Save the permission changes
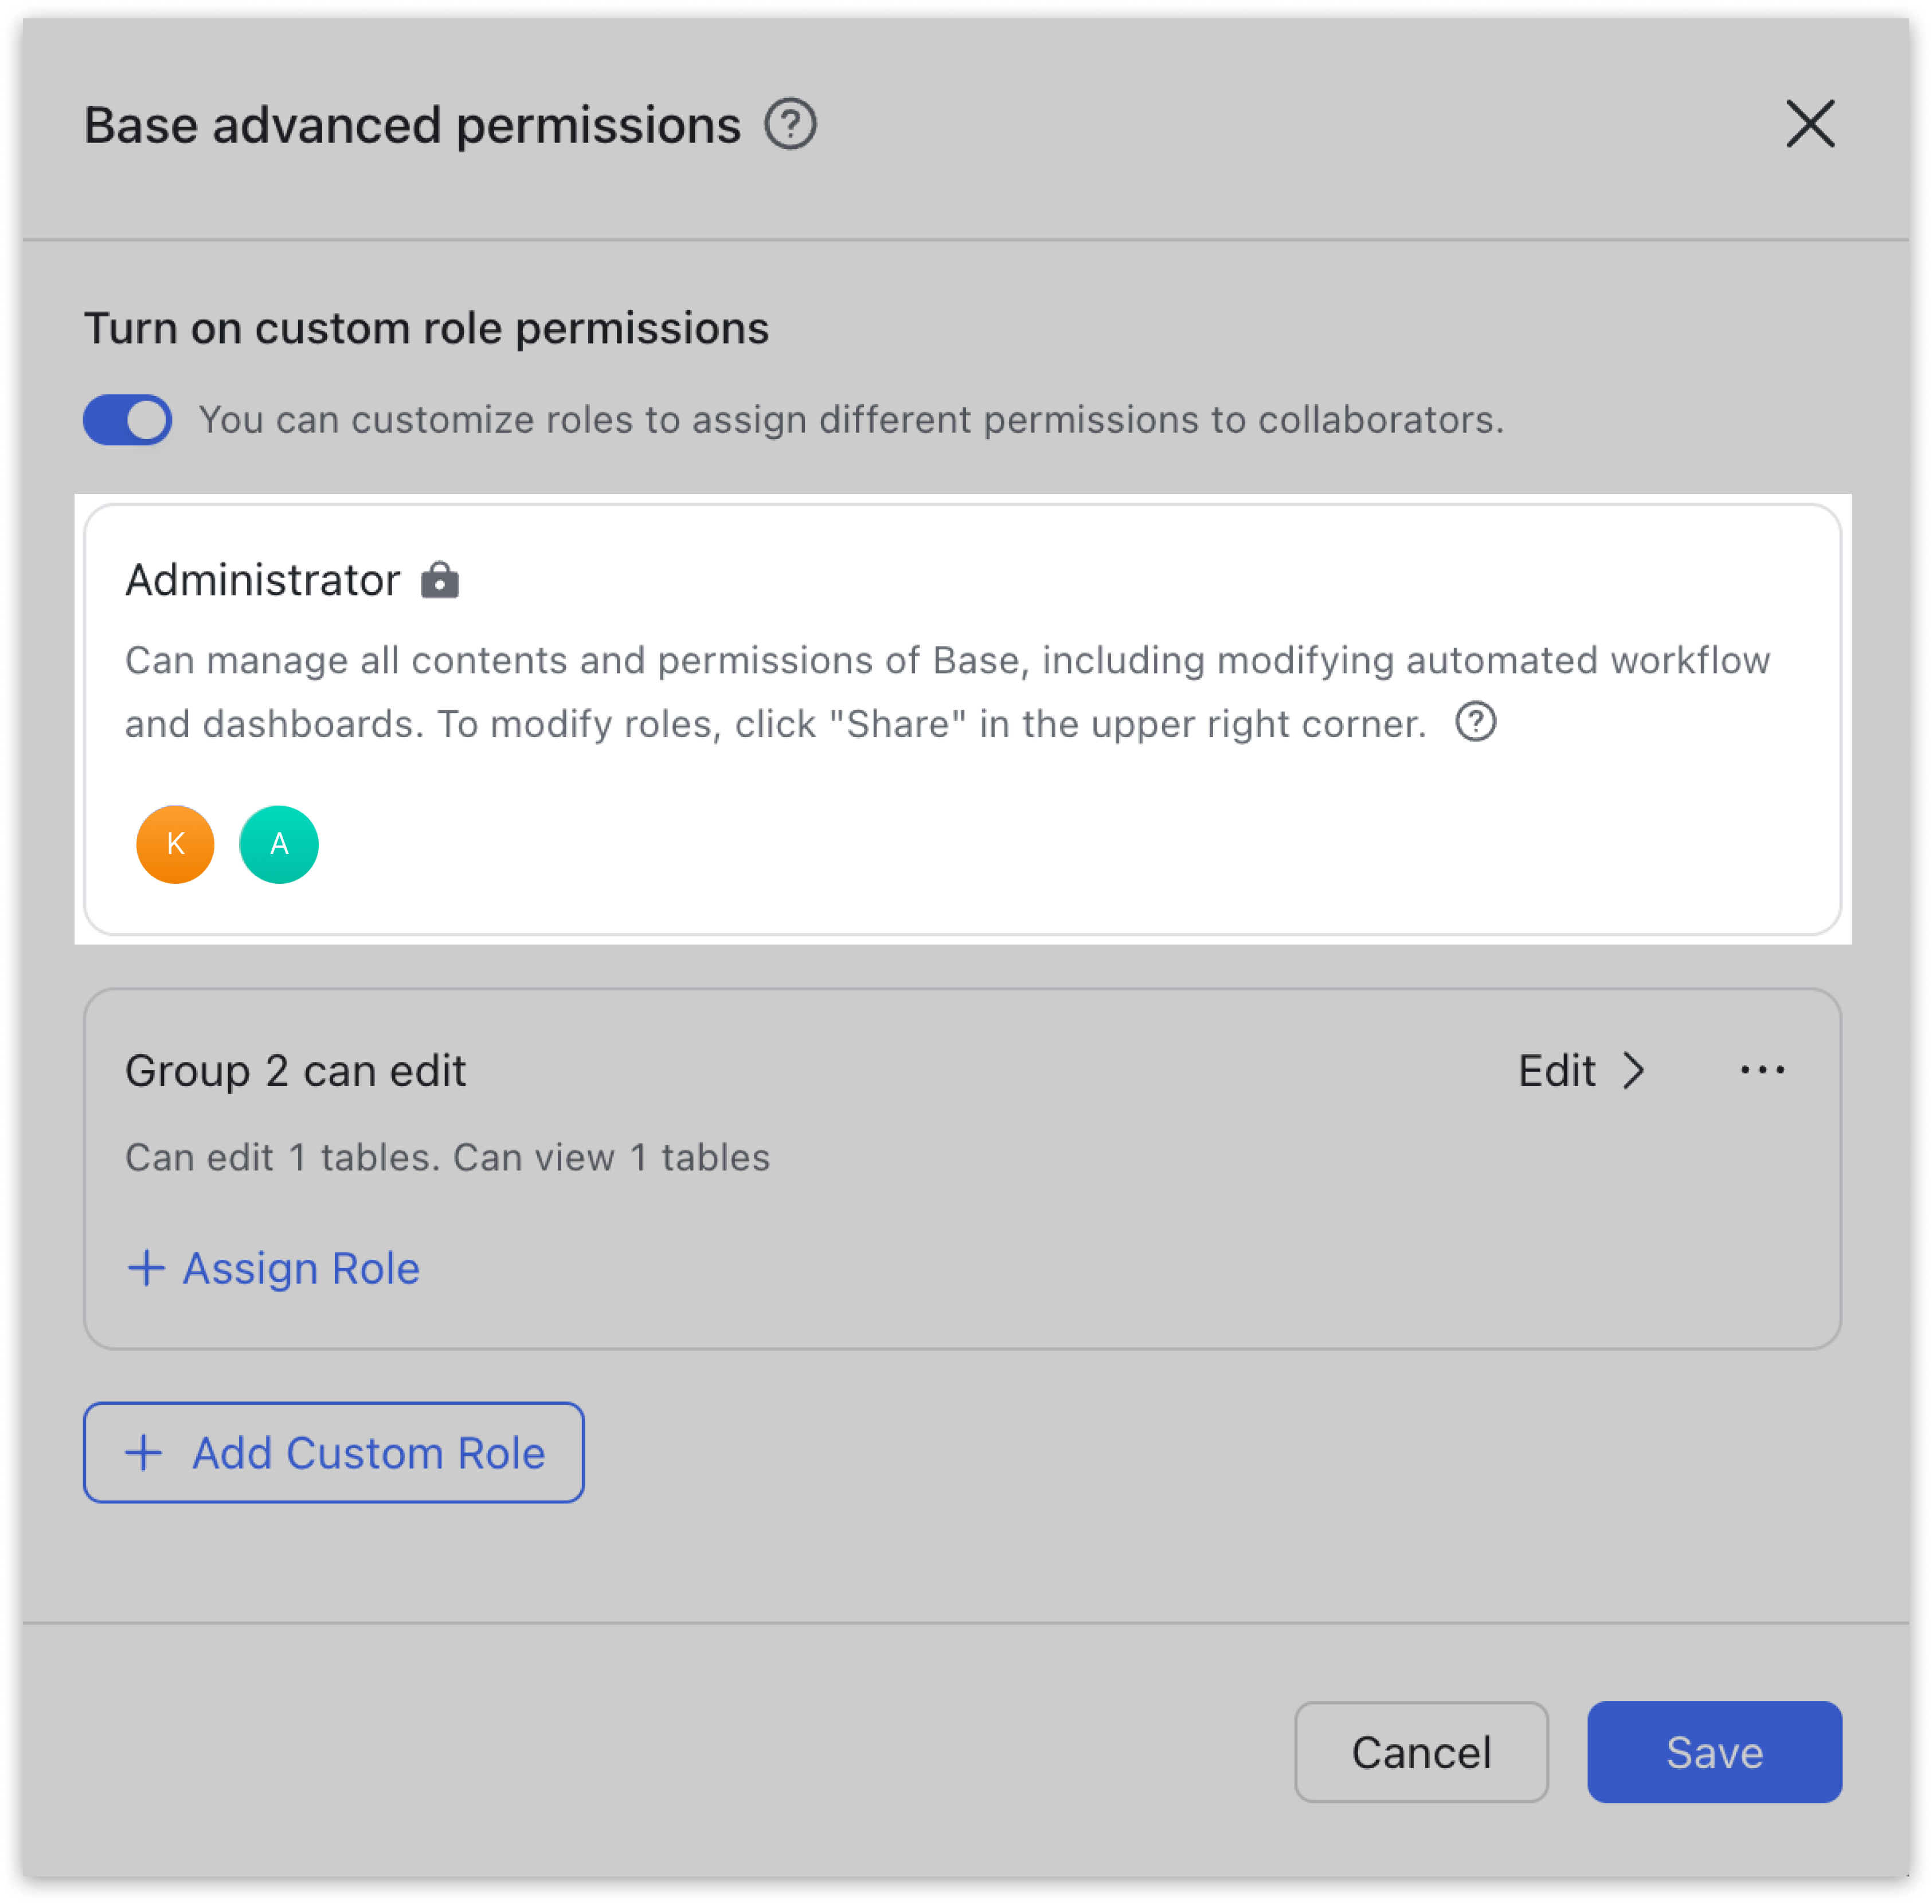1932x1904 pixels. pyautogui.click(x=1713, y=1751)
